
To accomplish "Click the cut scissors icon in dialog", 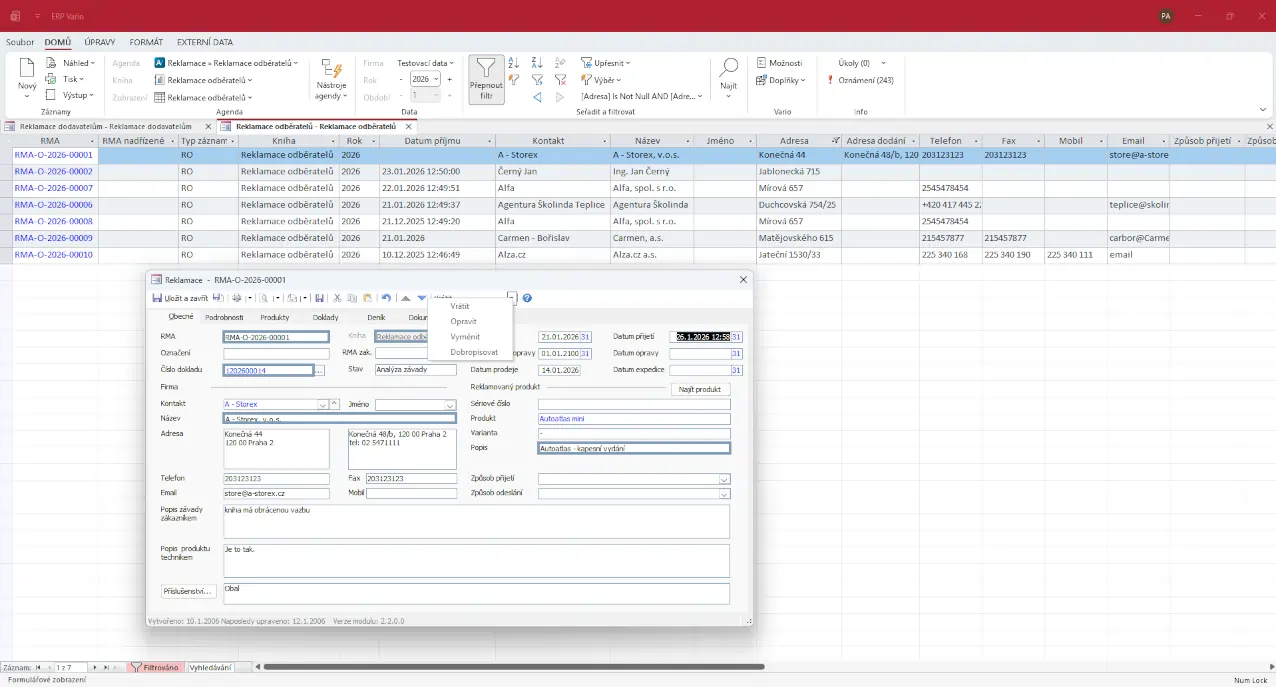I will (x=337, y=298).
